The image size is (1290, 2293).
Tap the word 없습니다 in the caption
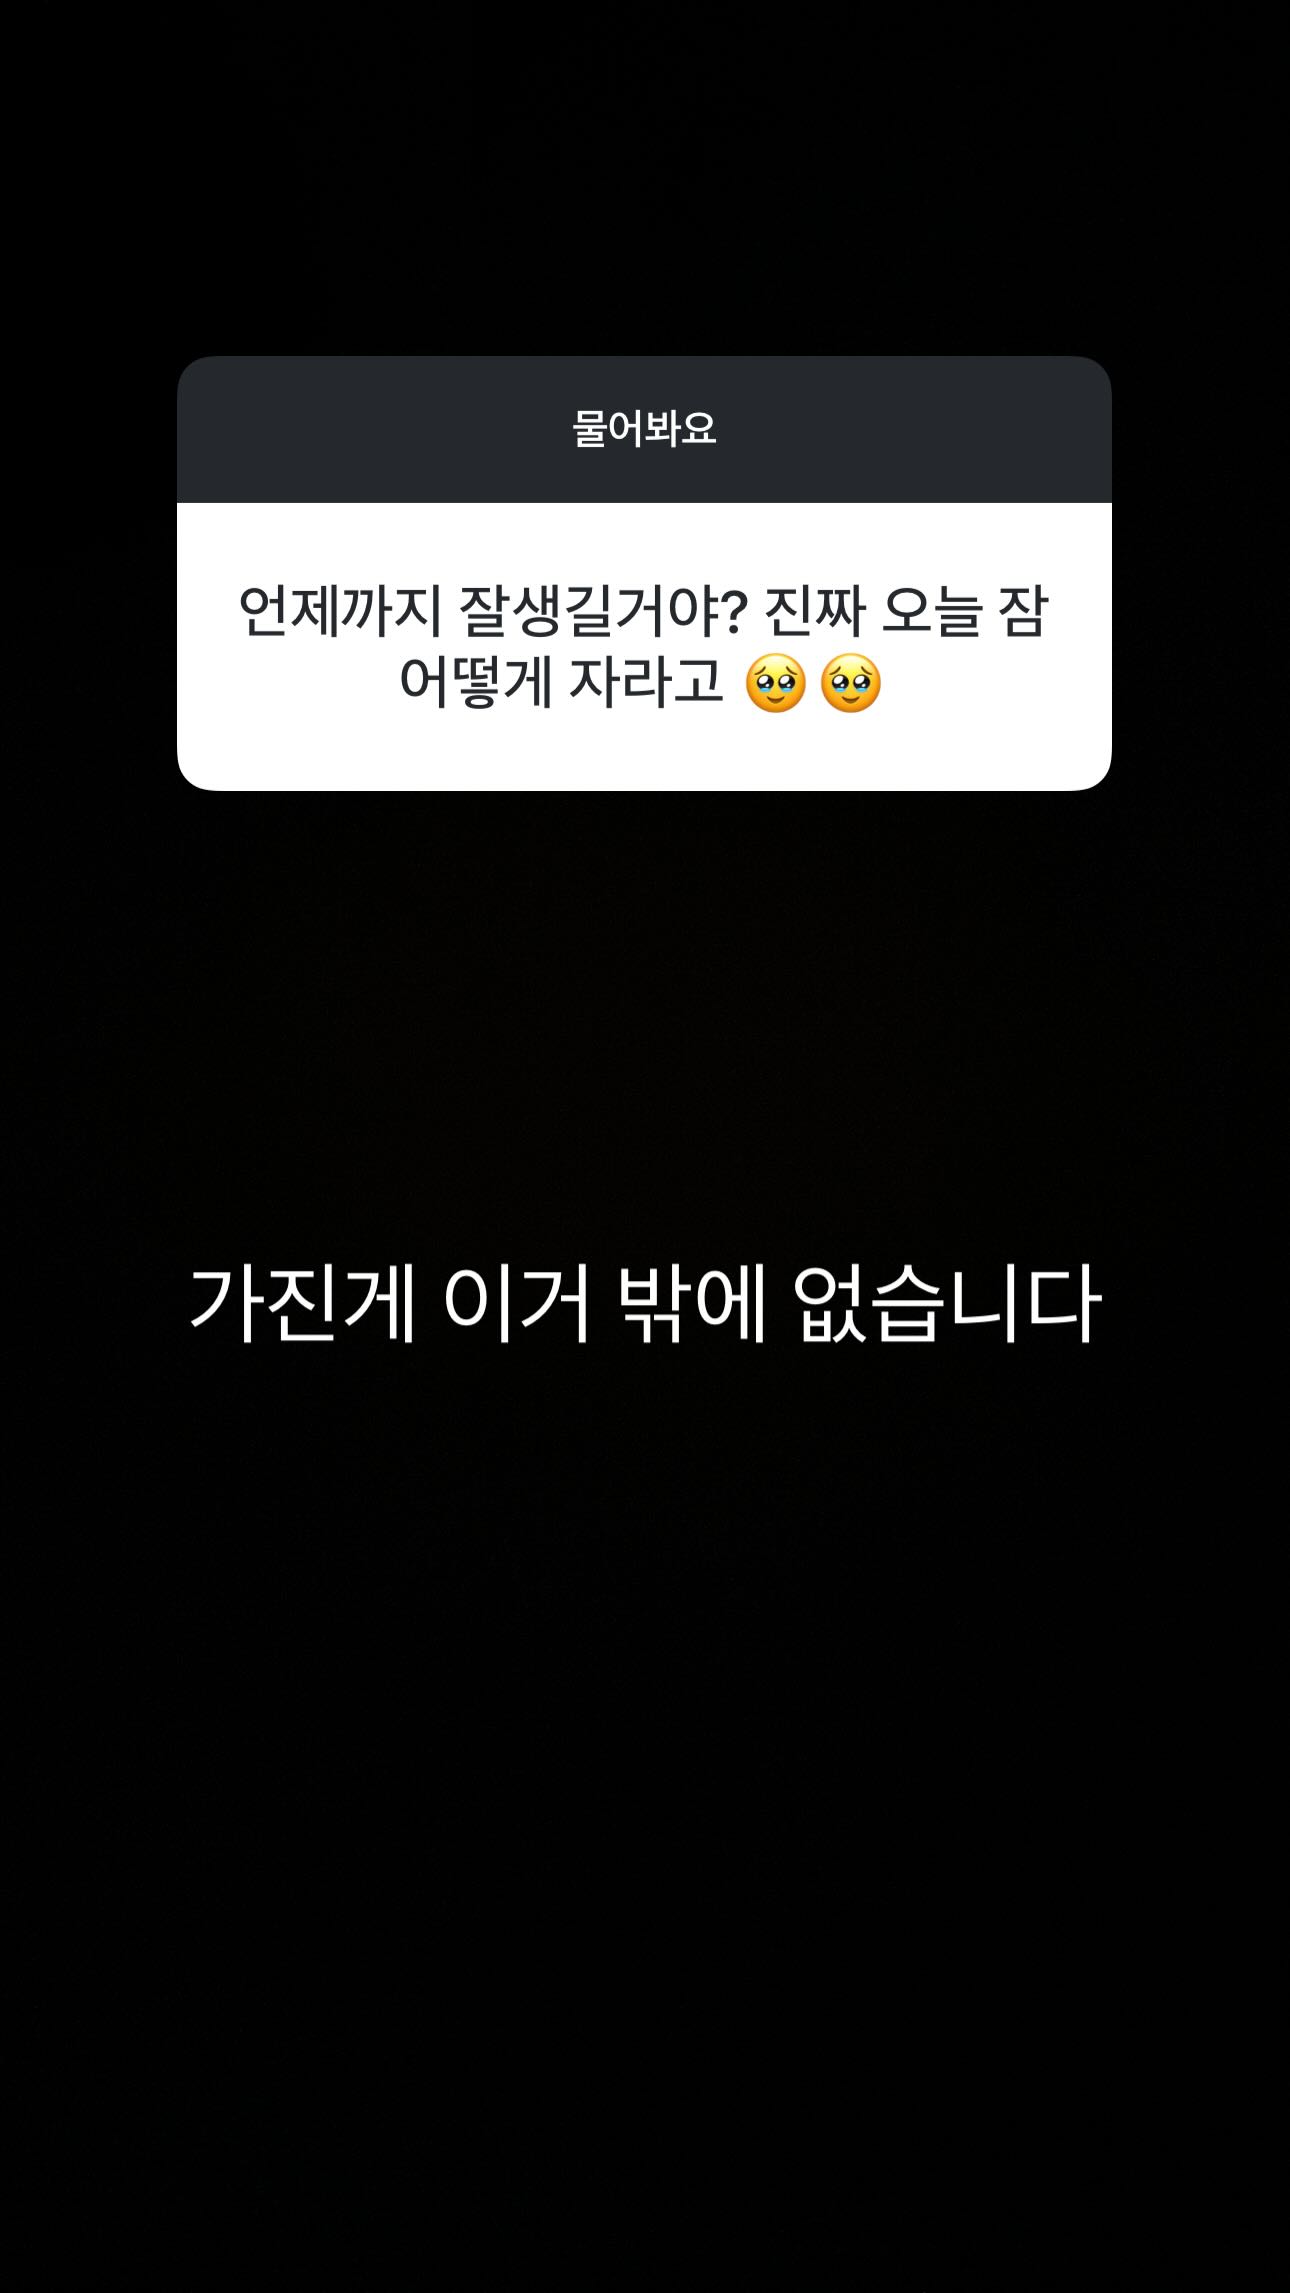pyautogui.click(x=947, y=1304)
